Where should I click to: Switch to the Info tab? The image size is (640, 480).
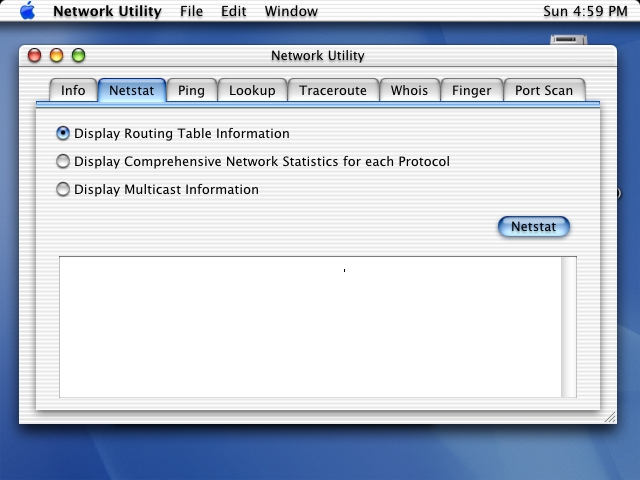pyautogui.click(x=73, y=90)
